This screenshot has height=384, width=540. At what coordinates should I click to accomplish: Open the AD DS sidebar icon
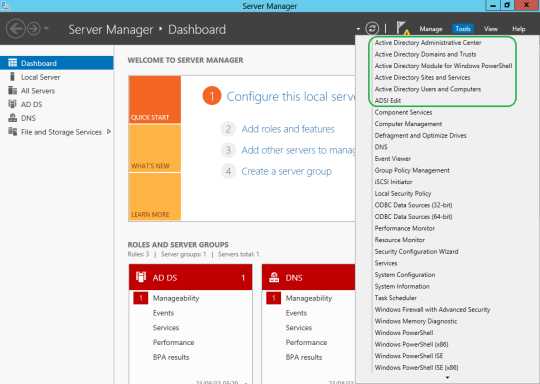[x=12, y=104]
